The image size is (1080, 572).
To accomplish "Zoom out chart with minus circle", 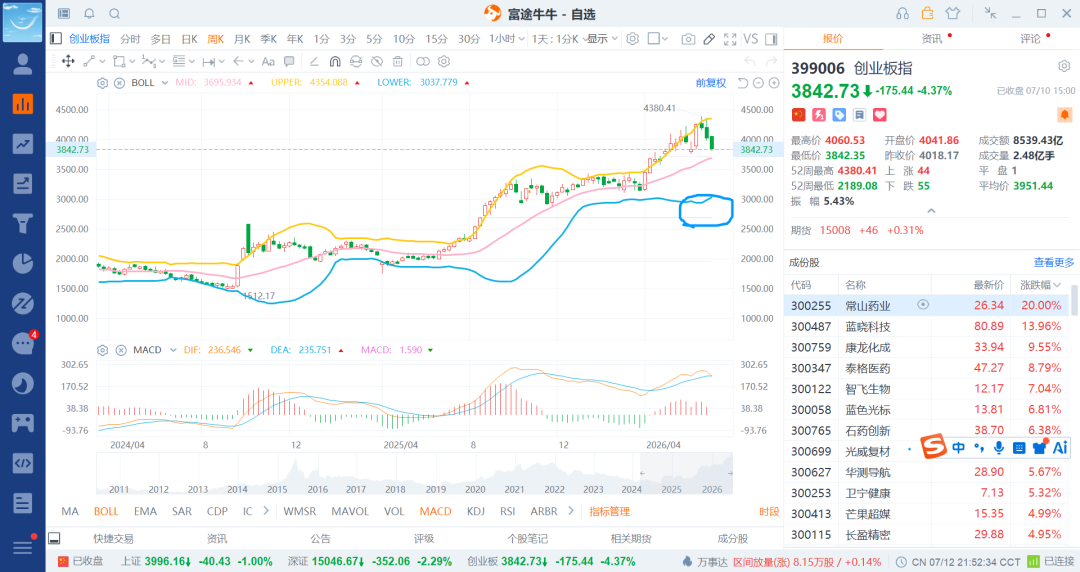I will (x=758, y=83).
